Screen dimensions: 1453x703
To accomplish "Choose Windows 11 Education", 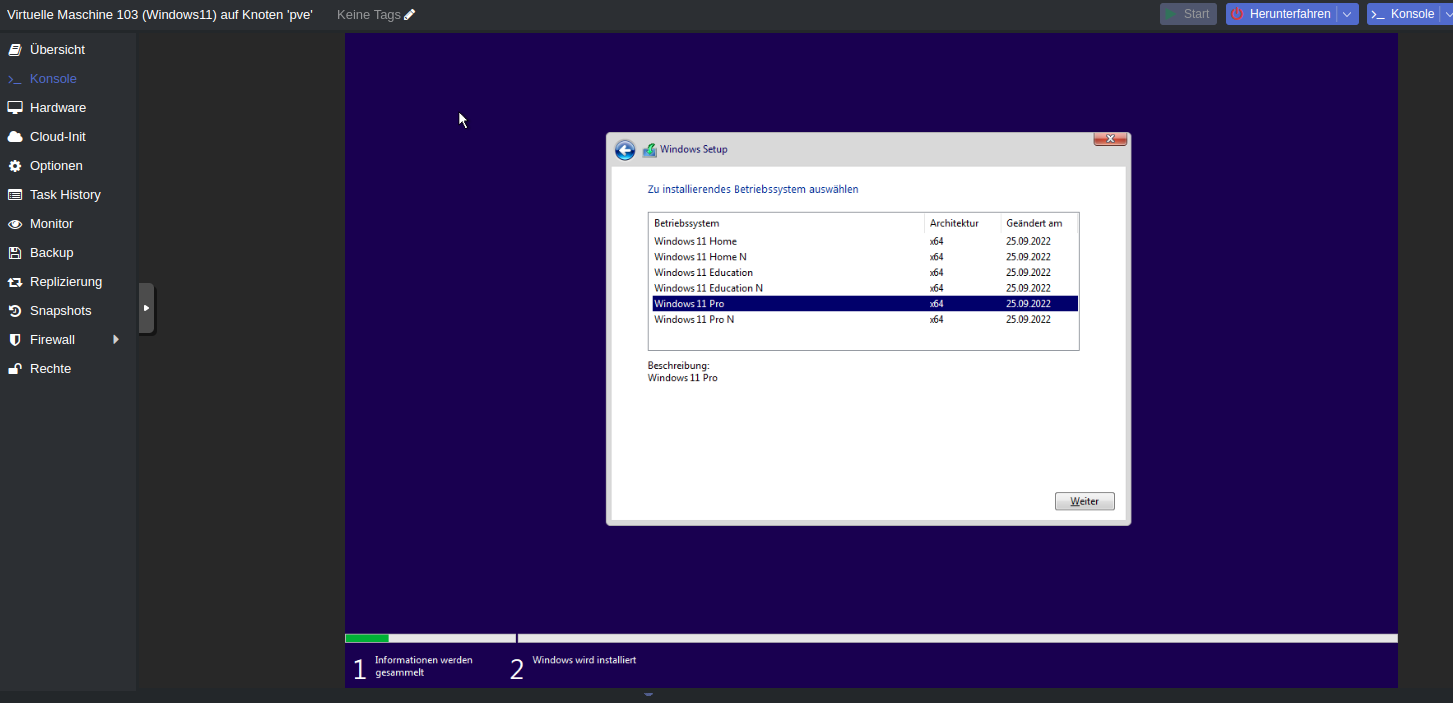I will pos(865,273).
